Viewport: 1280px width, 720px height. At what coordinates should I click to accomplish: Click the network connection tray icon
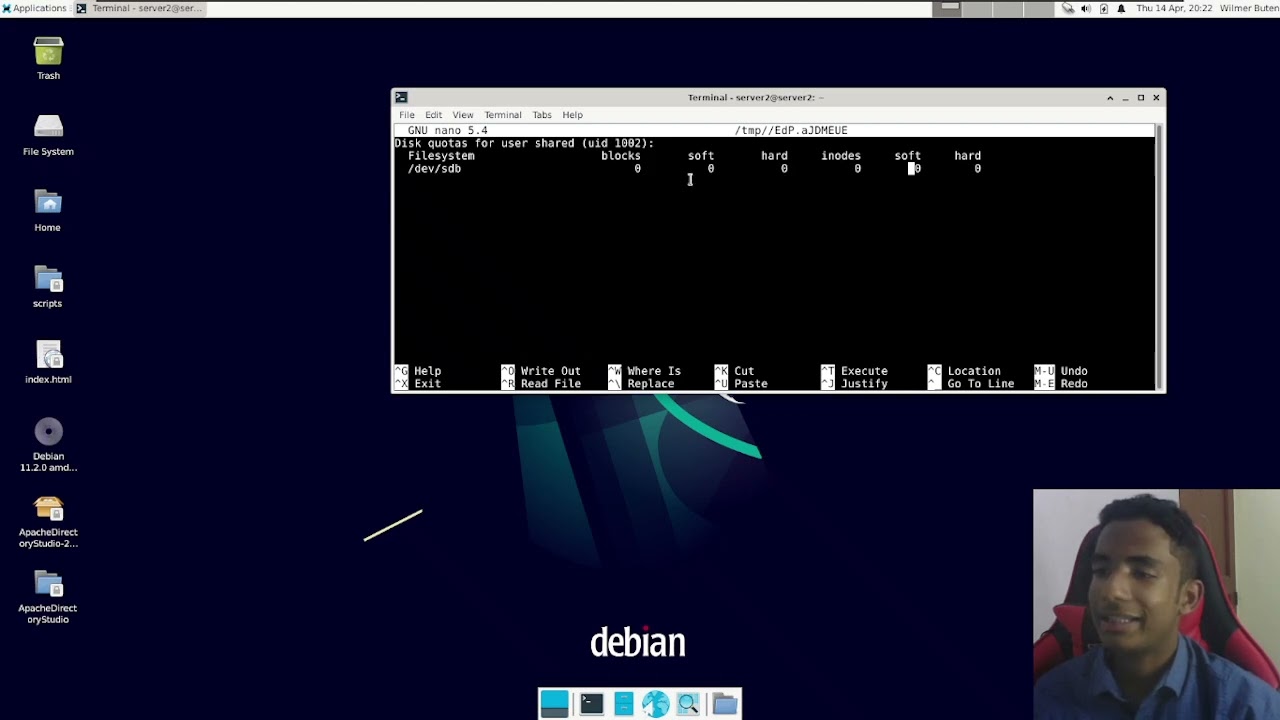pyautogui.click(x=1068, y=8)
